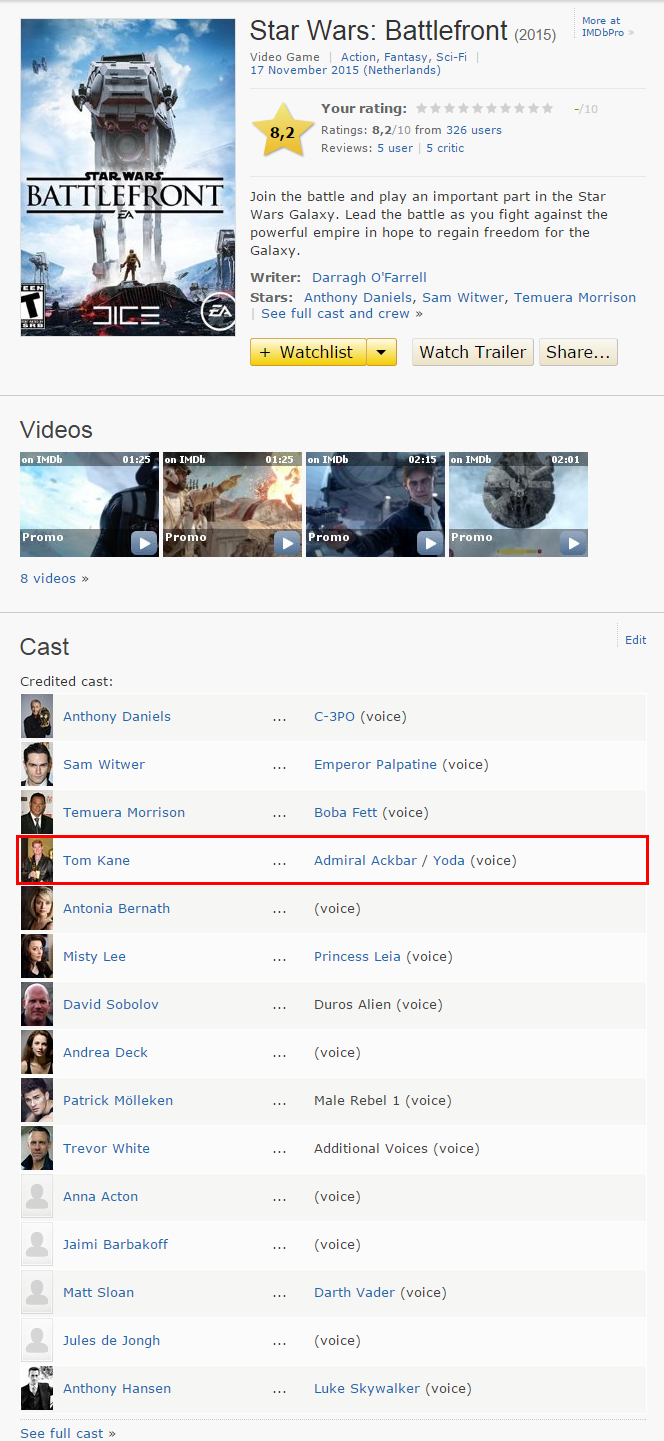Click the Star Wars Battlefront poster image
This screenshot has height=1441, width=664.
click(x=127, y=177)
